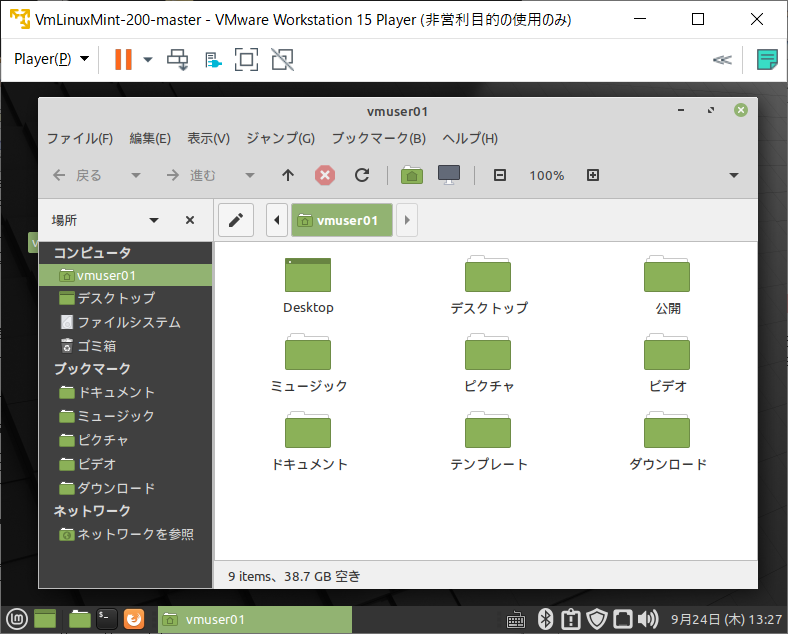Collapse the コンピュータ sidebar section
Viewport: 788px width, 634px height.
tap(92, 253)
